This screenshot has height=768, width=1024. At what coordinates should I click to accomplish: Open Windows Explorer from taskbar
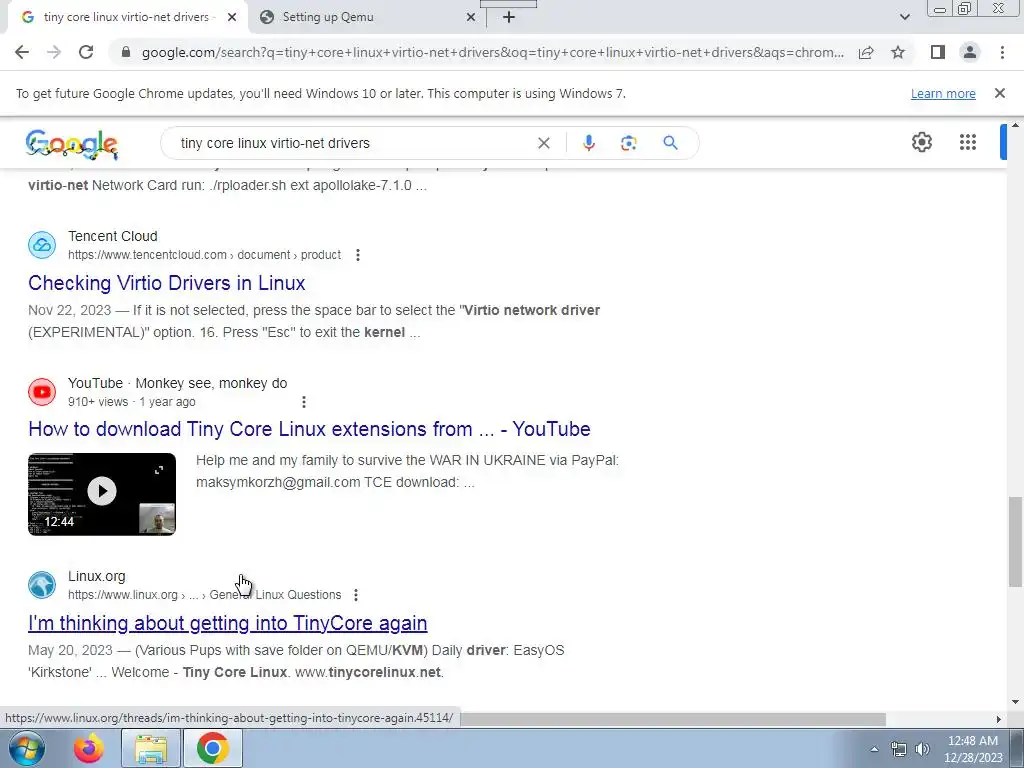tap(151, 748)
